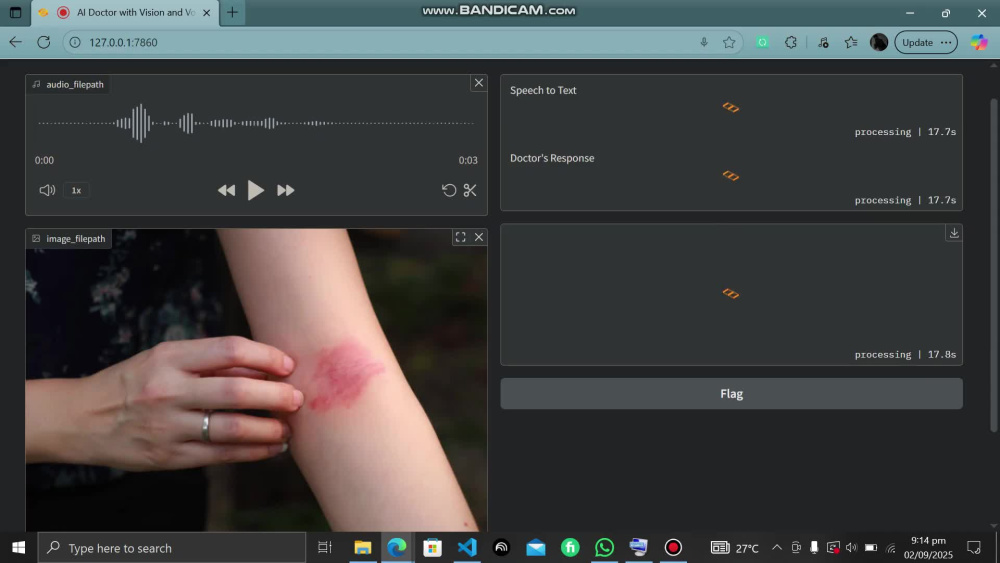The height and width of the screenshot is (563, 1000).
Task: Open the green Fiverr taskbar icon
Action: coord(570,548)
